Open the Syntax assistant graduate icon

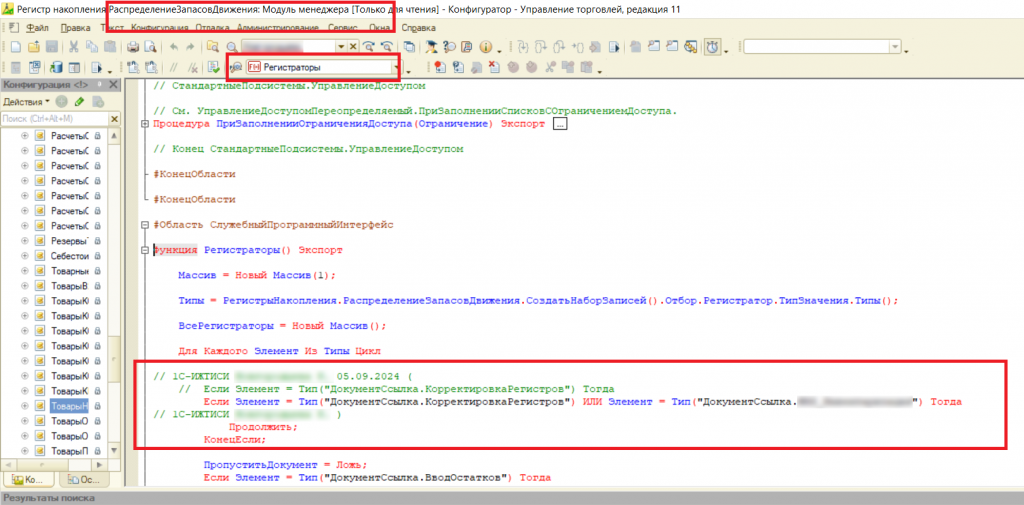[x=431, y=46]
